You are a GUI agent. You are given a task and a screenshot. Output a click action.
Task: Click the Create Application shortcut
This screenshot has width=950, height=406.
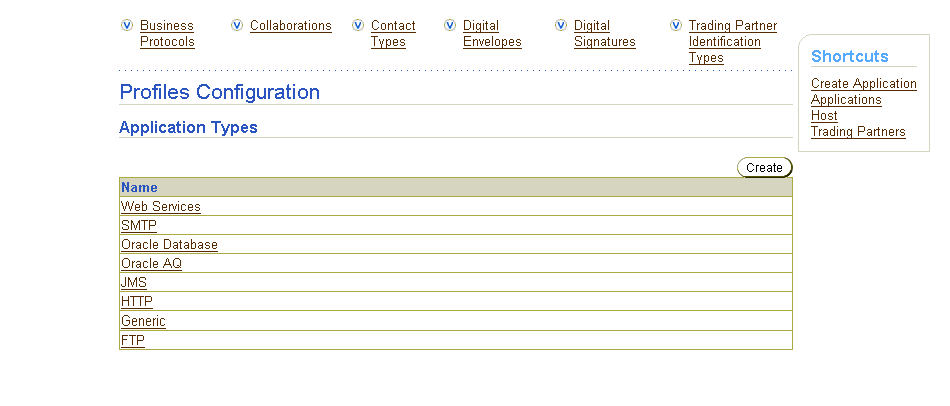pyautogui.click(x=863, y=84)
